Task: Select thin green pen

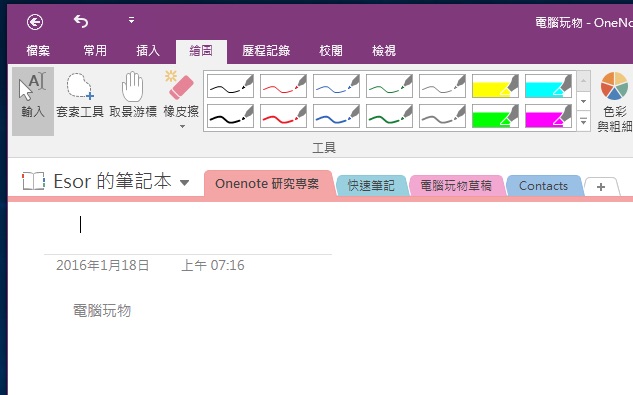Action: tap(389, 86)
